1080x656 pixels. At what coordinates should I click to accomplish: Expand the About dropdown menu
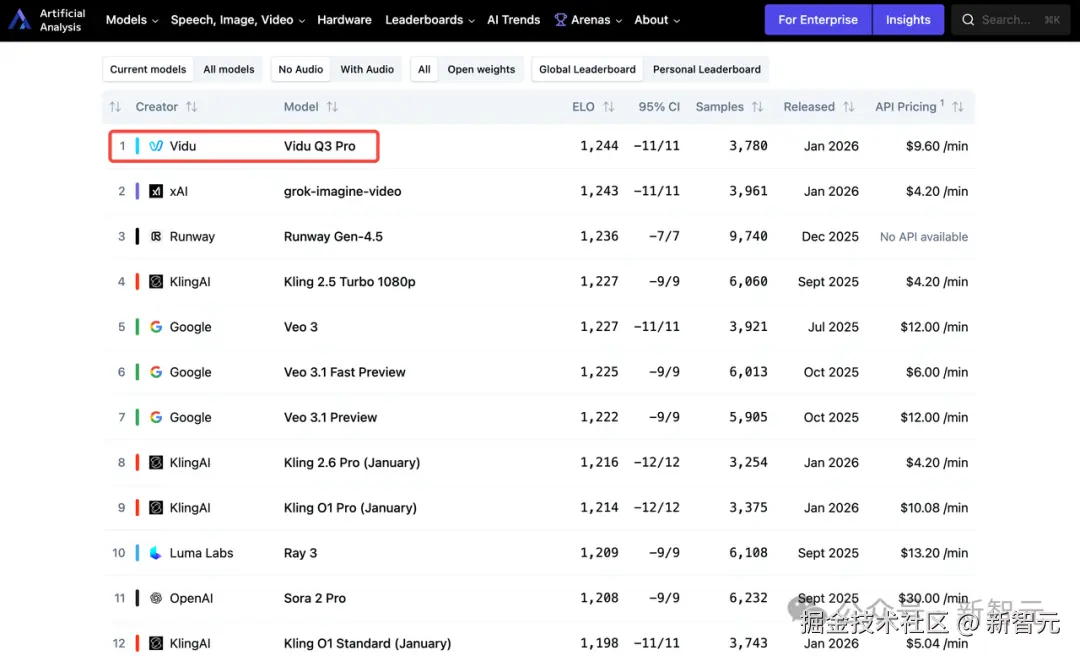click(657, 20)
